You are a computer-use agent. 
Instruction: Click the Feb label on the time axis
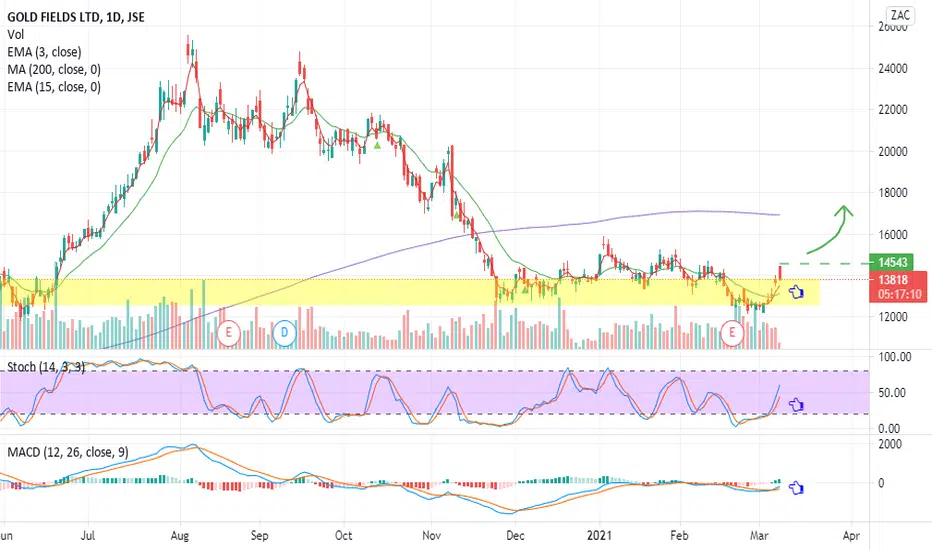click(679, 535)
